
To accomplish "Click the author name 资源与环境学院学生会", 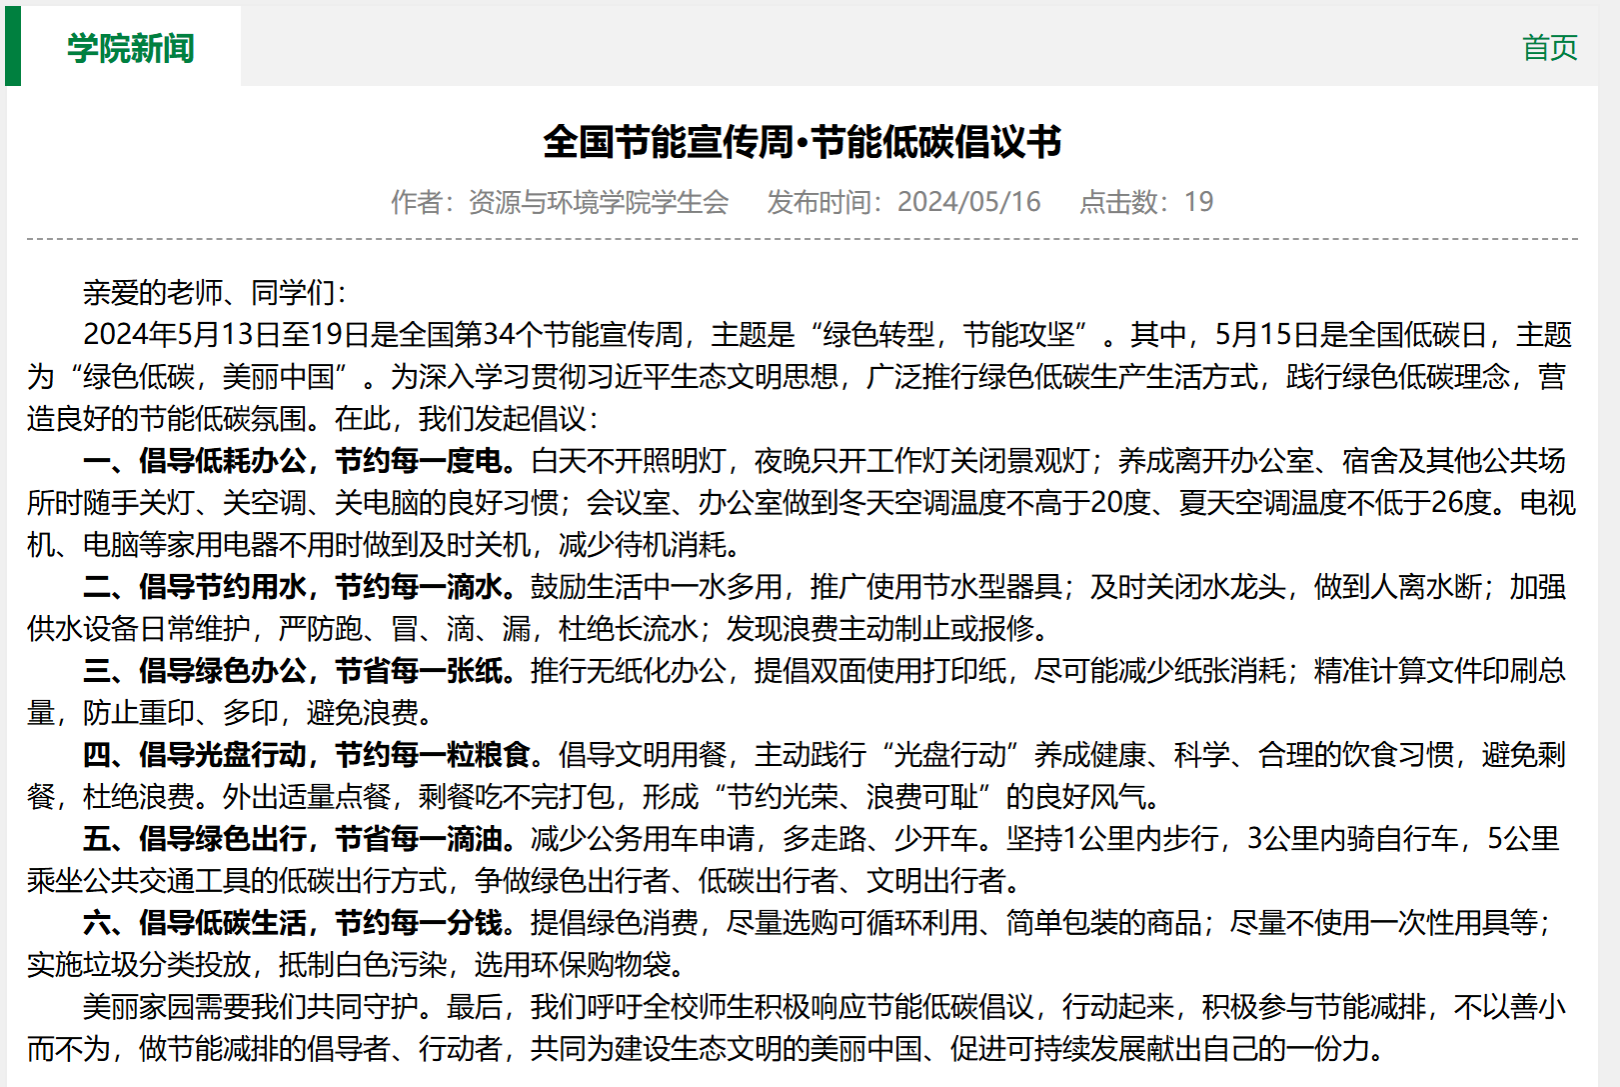I will click(x=598, y=202).
